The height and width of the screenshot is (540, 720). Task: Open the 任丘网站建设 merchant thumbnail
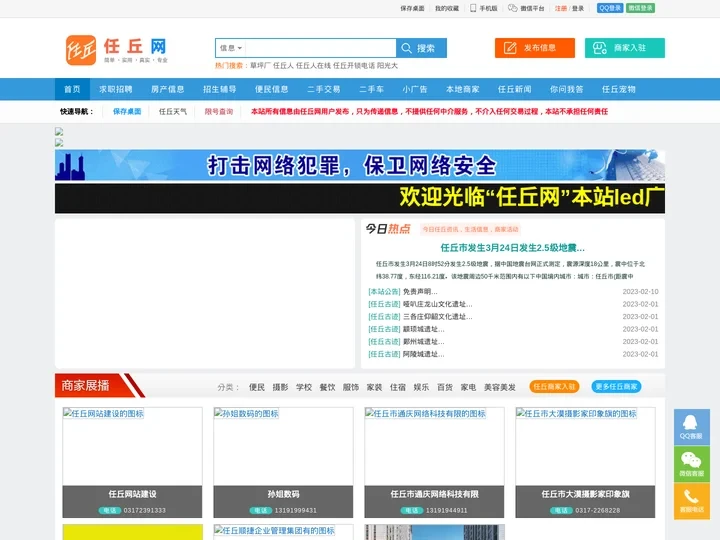pyautogui.click(x=132, y=446)
